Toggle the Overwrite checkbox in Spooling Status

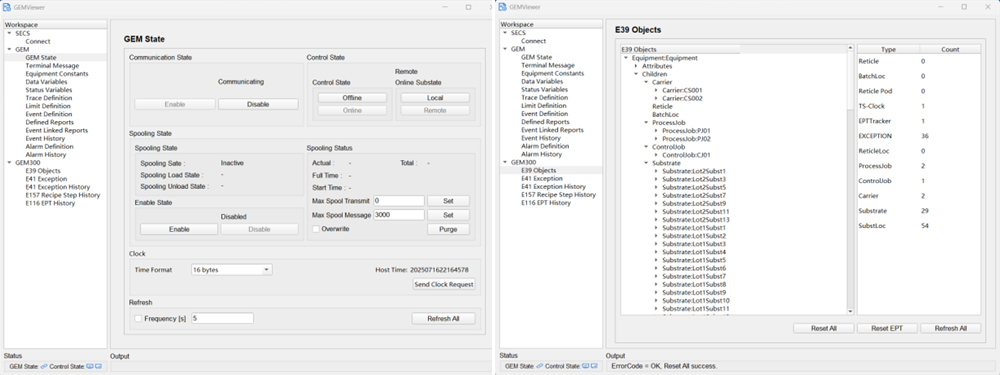315,228
